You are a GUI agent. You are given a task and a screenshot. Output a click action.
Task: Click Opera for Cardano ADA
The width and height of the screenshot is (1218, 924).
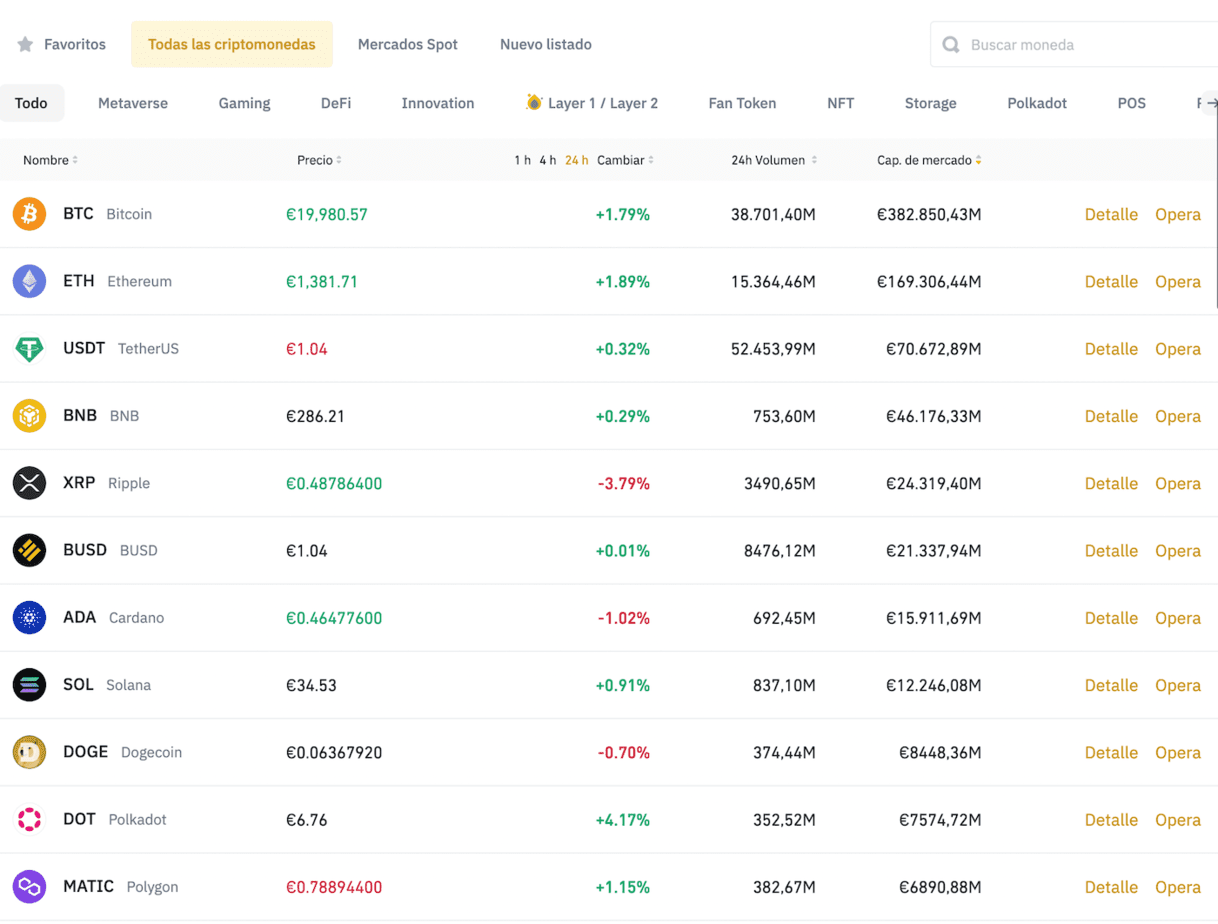[x=1178, y=618]
